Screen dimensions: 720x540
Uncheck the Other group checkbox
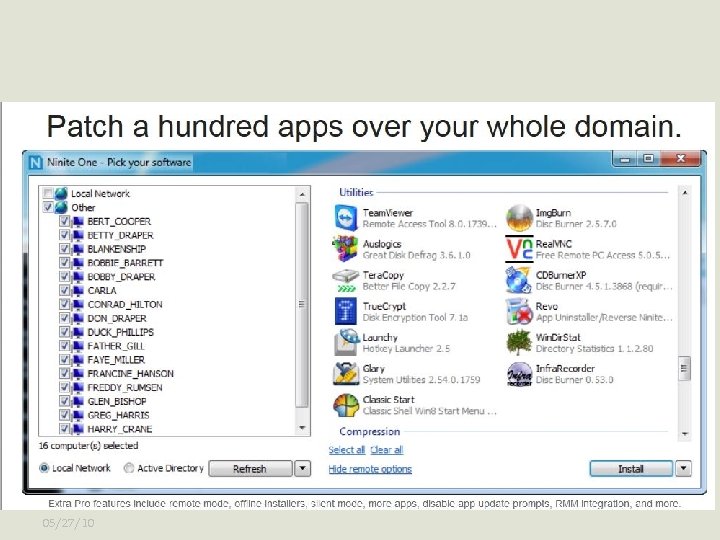click(47, 207)
